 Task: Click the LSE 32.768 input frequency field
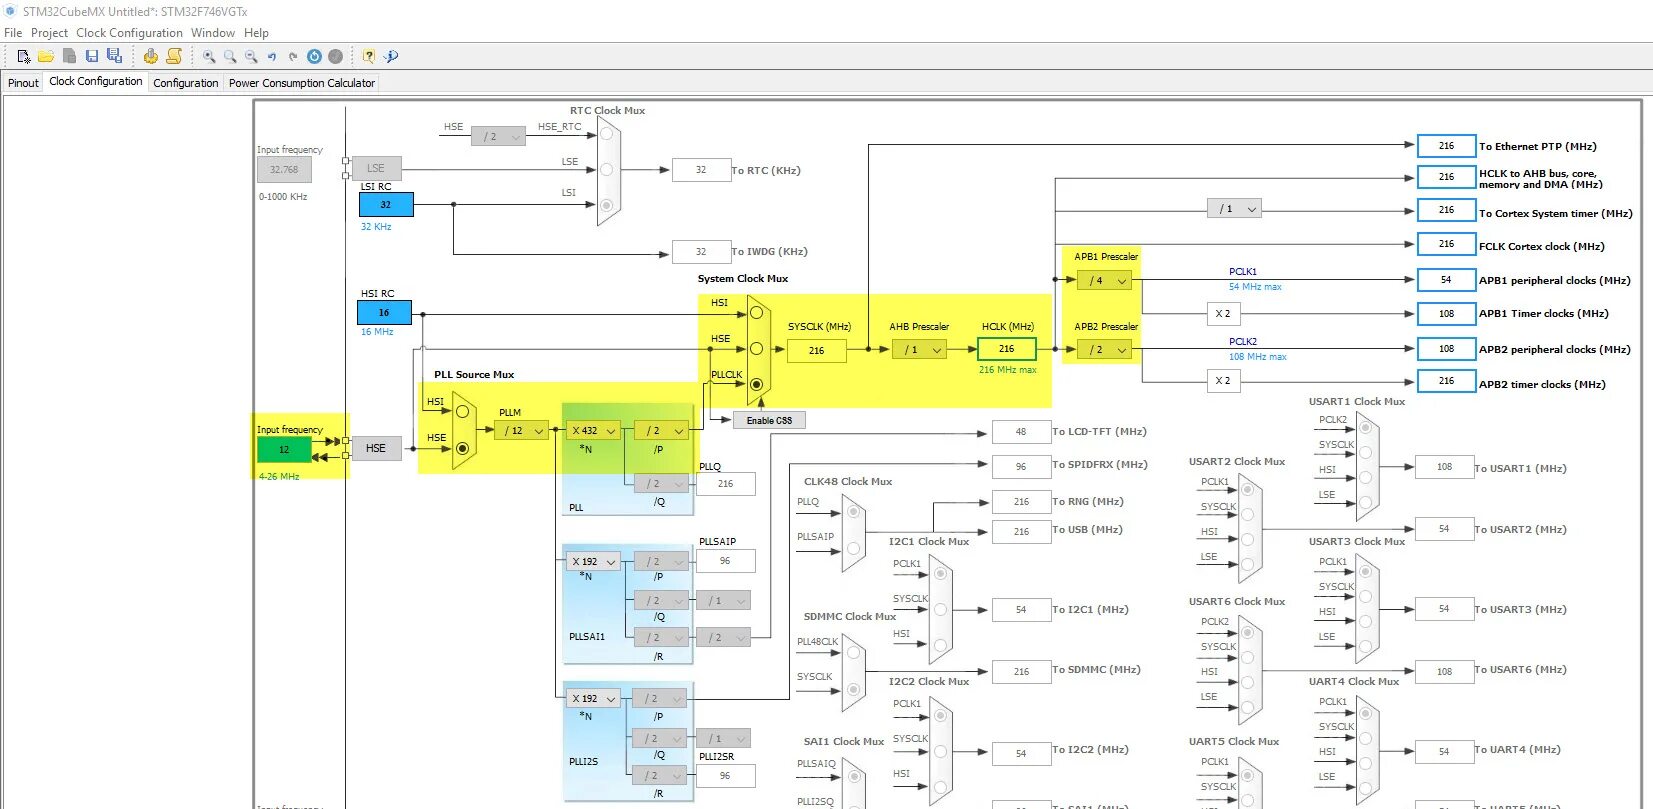tap(284, 169)
